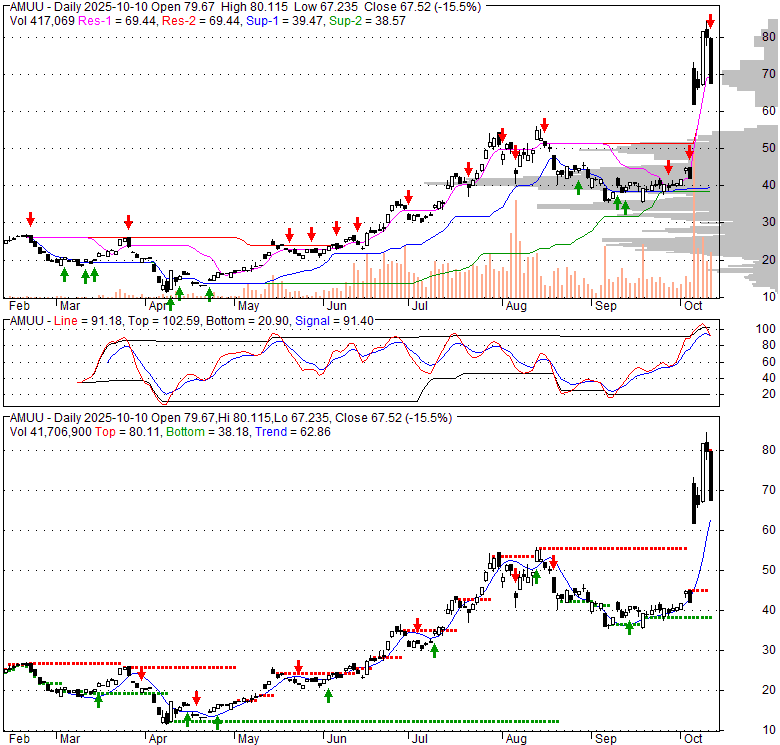Image resolution: width=780 pixels, height=745 pixels.
Task: Click the 50 price tick on bottom chart
Action: (x=769, y=569)
